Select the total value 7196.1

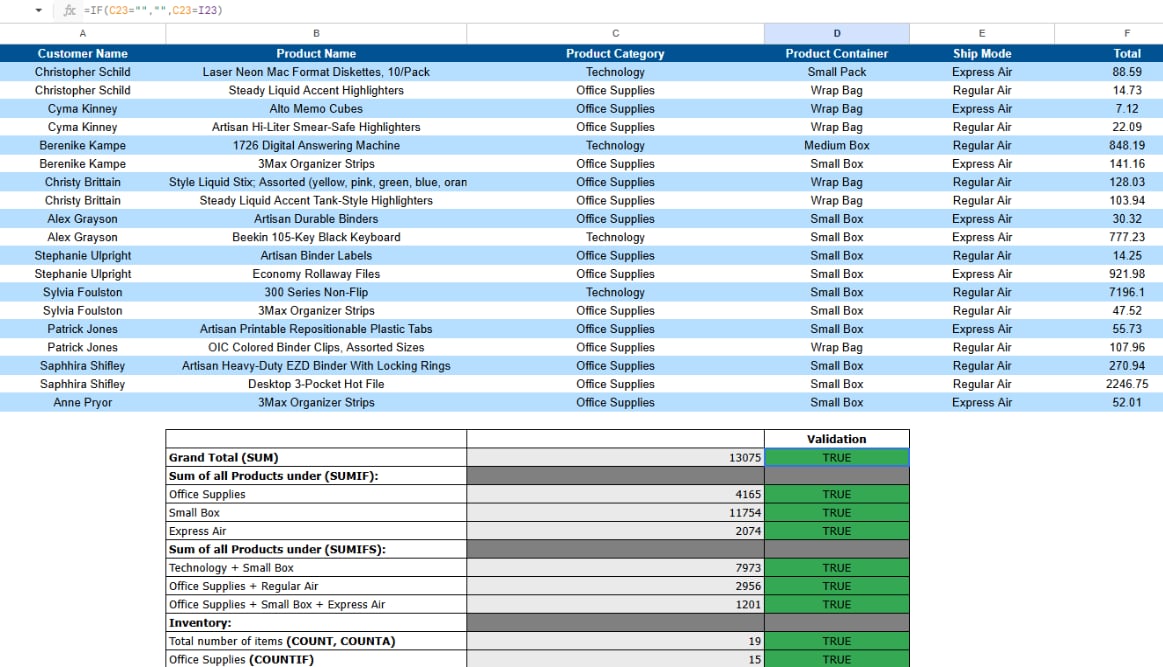[1127, 292]
